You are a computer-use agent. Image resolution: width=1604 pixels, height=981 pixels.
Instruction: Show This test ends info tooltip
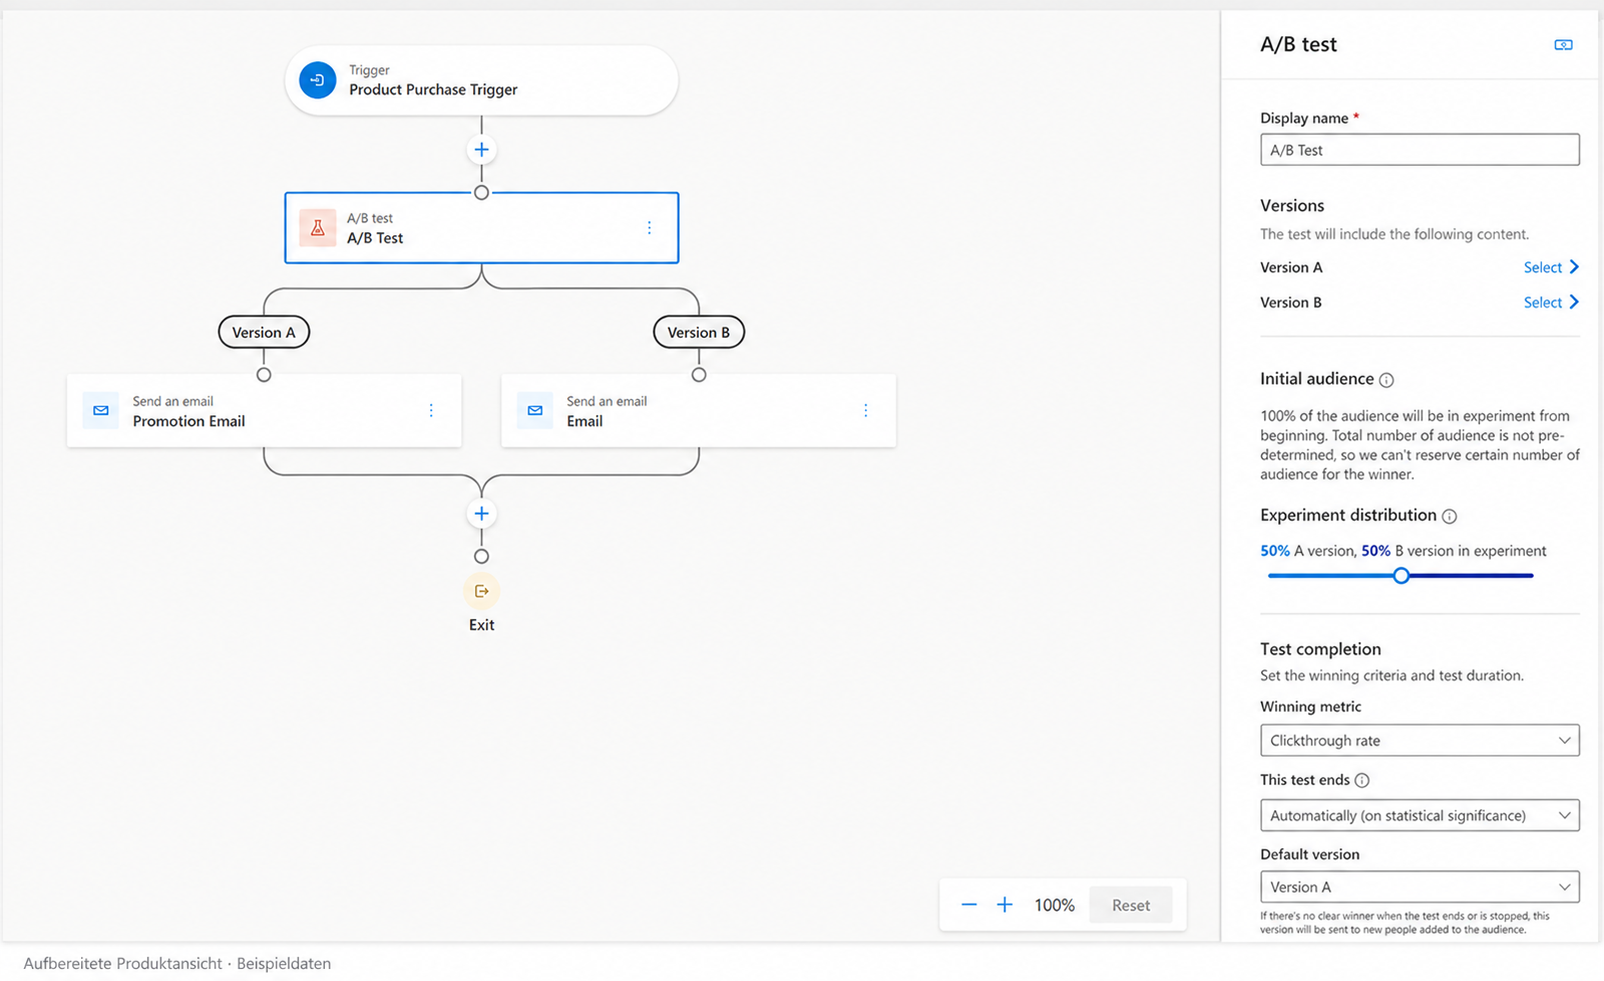point(1362,780)
